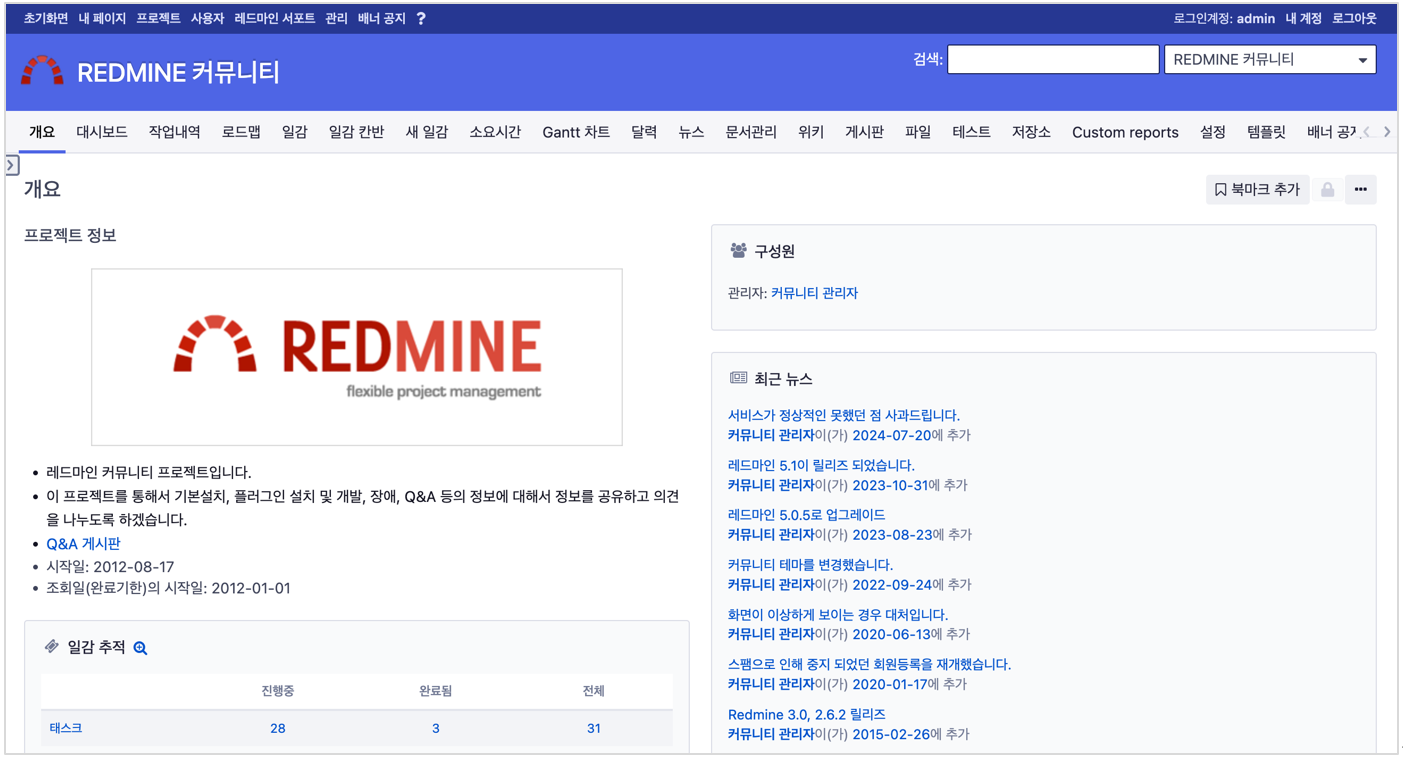Open the 일감 칸반 tab
Viewport: 1403px width, 759px height.
point(357,132)
